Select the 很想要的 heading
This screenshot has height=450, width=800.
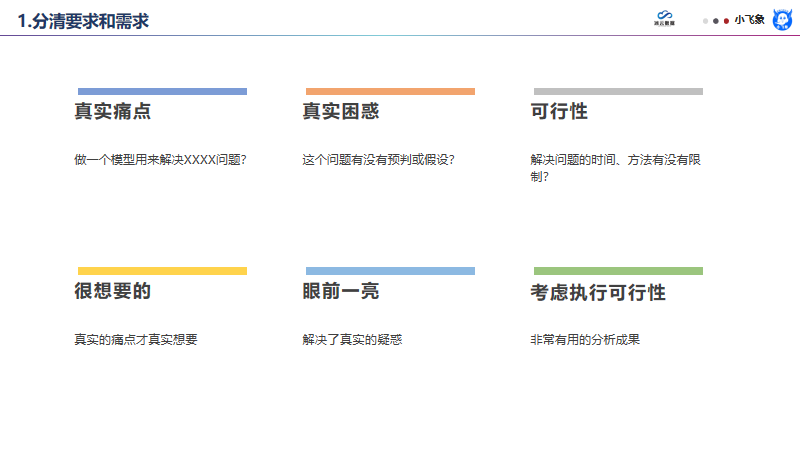113,291
